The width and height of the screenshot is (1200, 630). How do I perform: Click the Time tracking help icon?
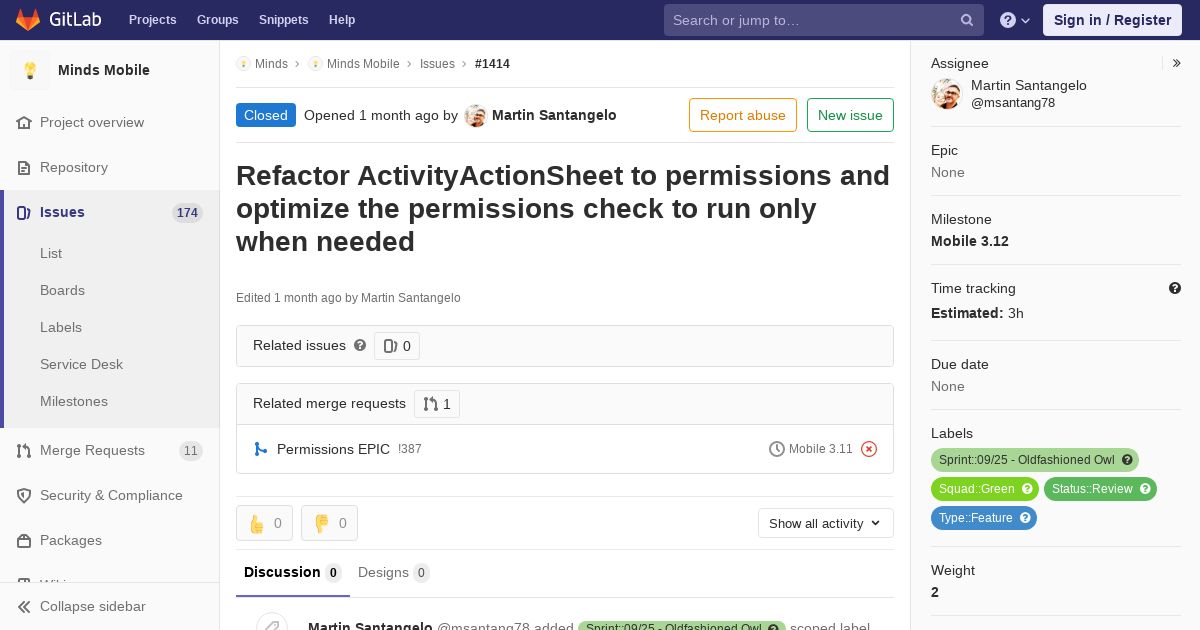coord(1175,288)
